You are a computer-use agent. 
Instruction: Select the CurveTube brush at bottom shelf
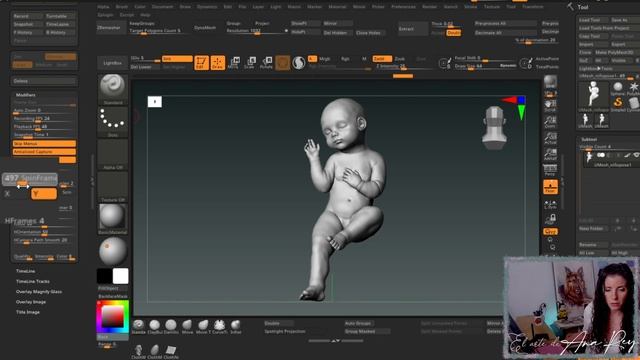point(220,327)
